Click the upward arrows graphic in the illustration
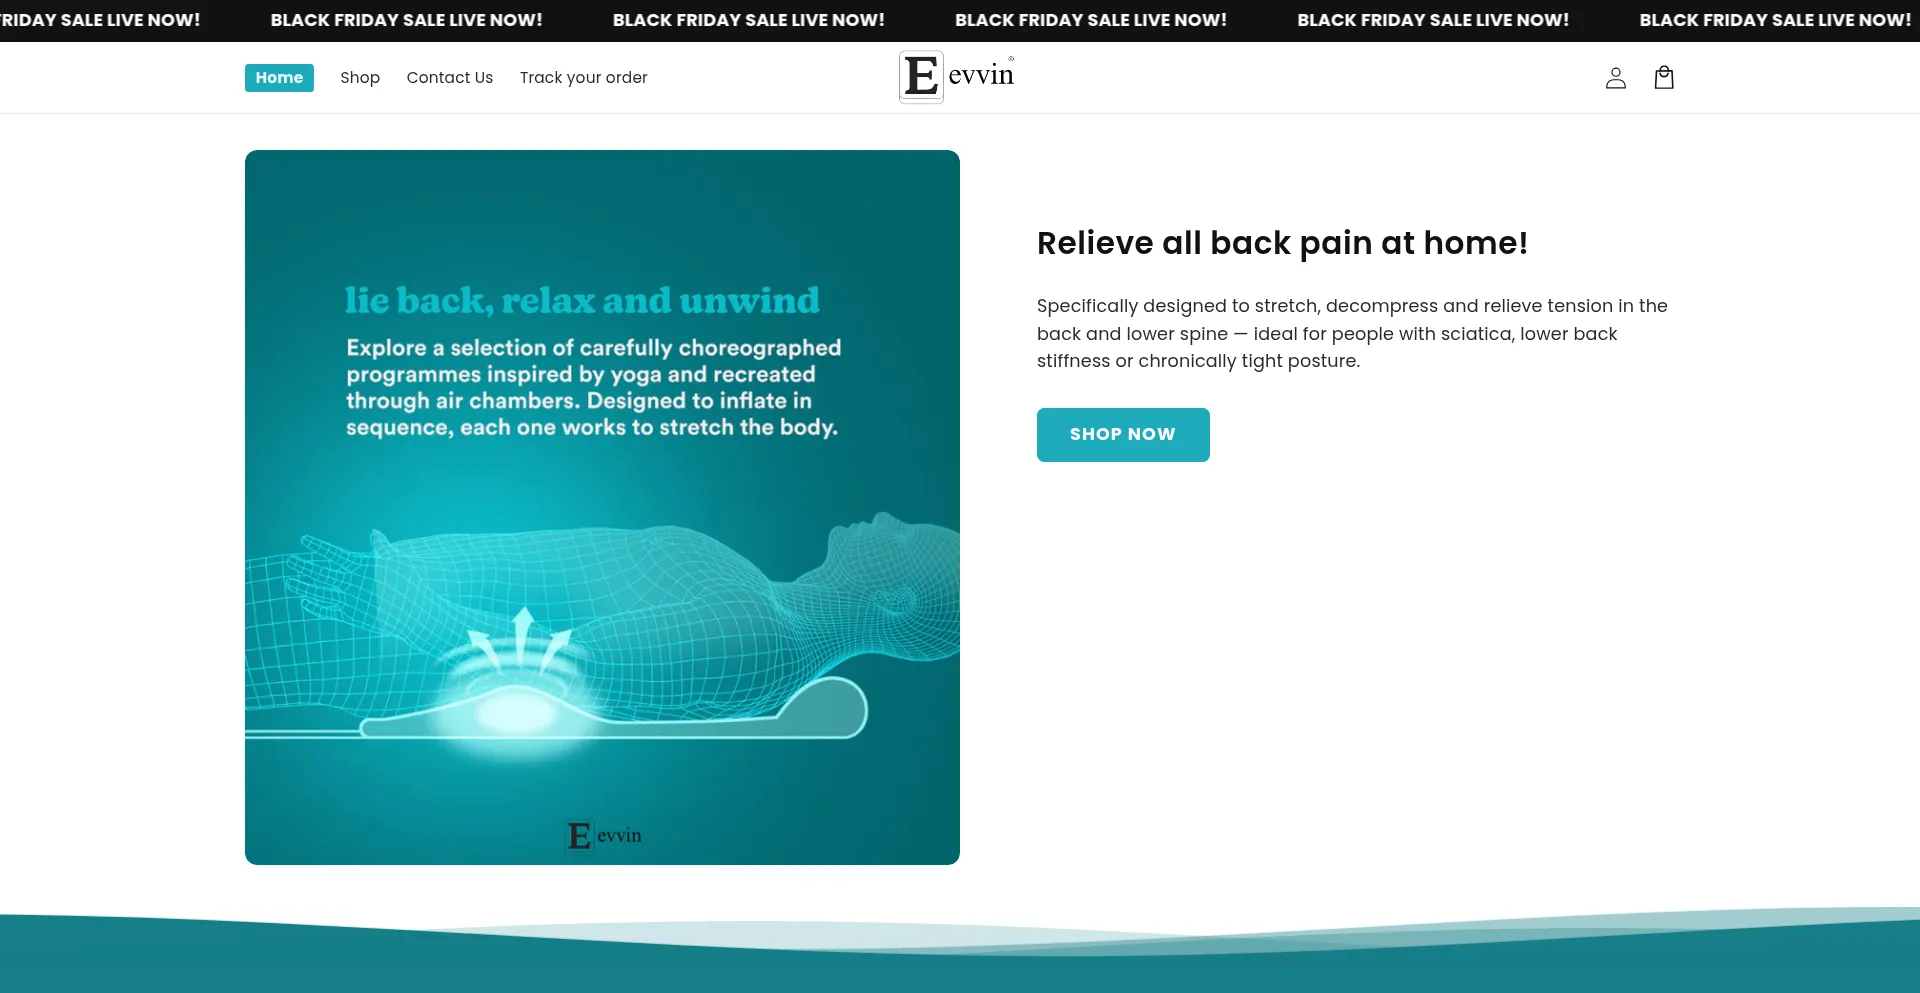1920x993 pixels. 522,637
